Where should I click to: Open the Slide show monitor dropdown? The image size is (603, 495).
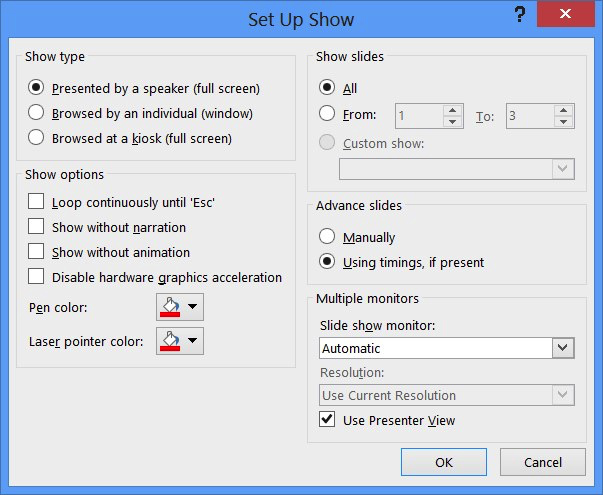pos(564,348)
